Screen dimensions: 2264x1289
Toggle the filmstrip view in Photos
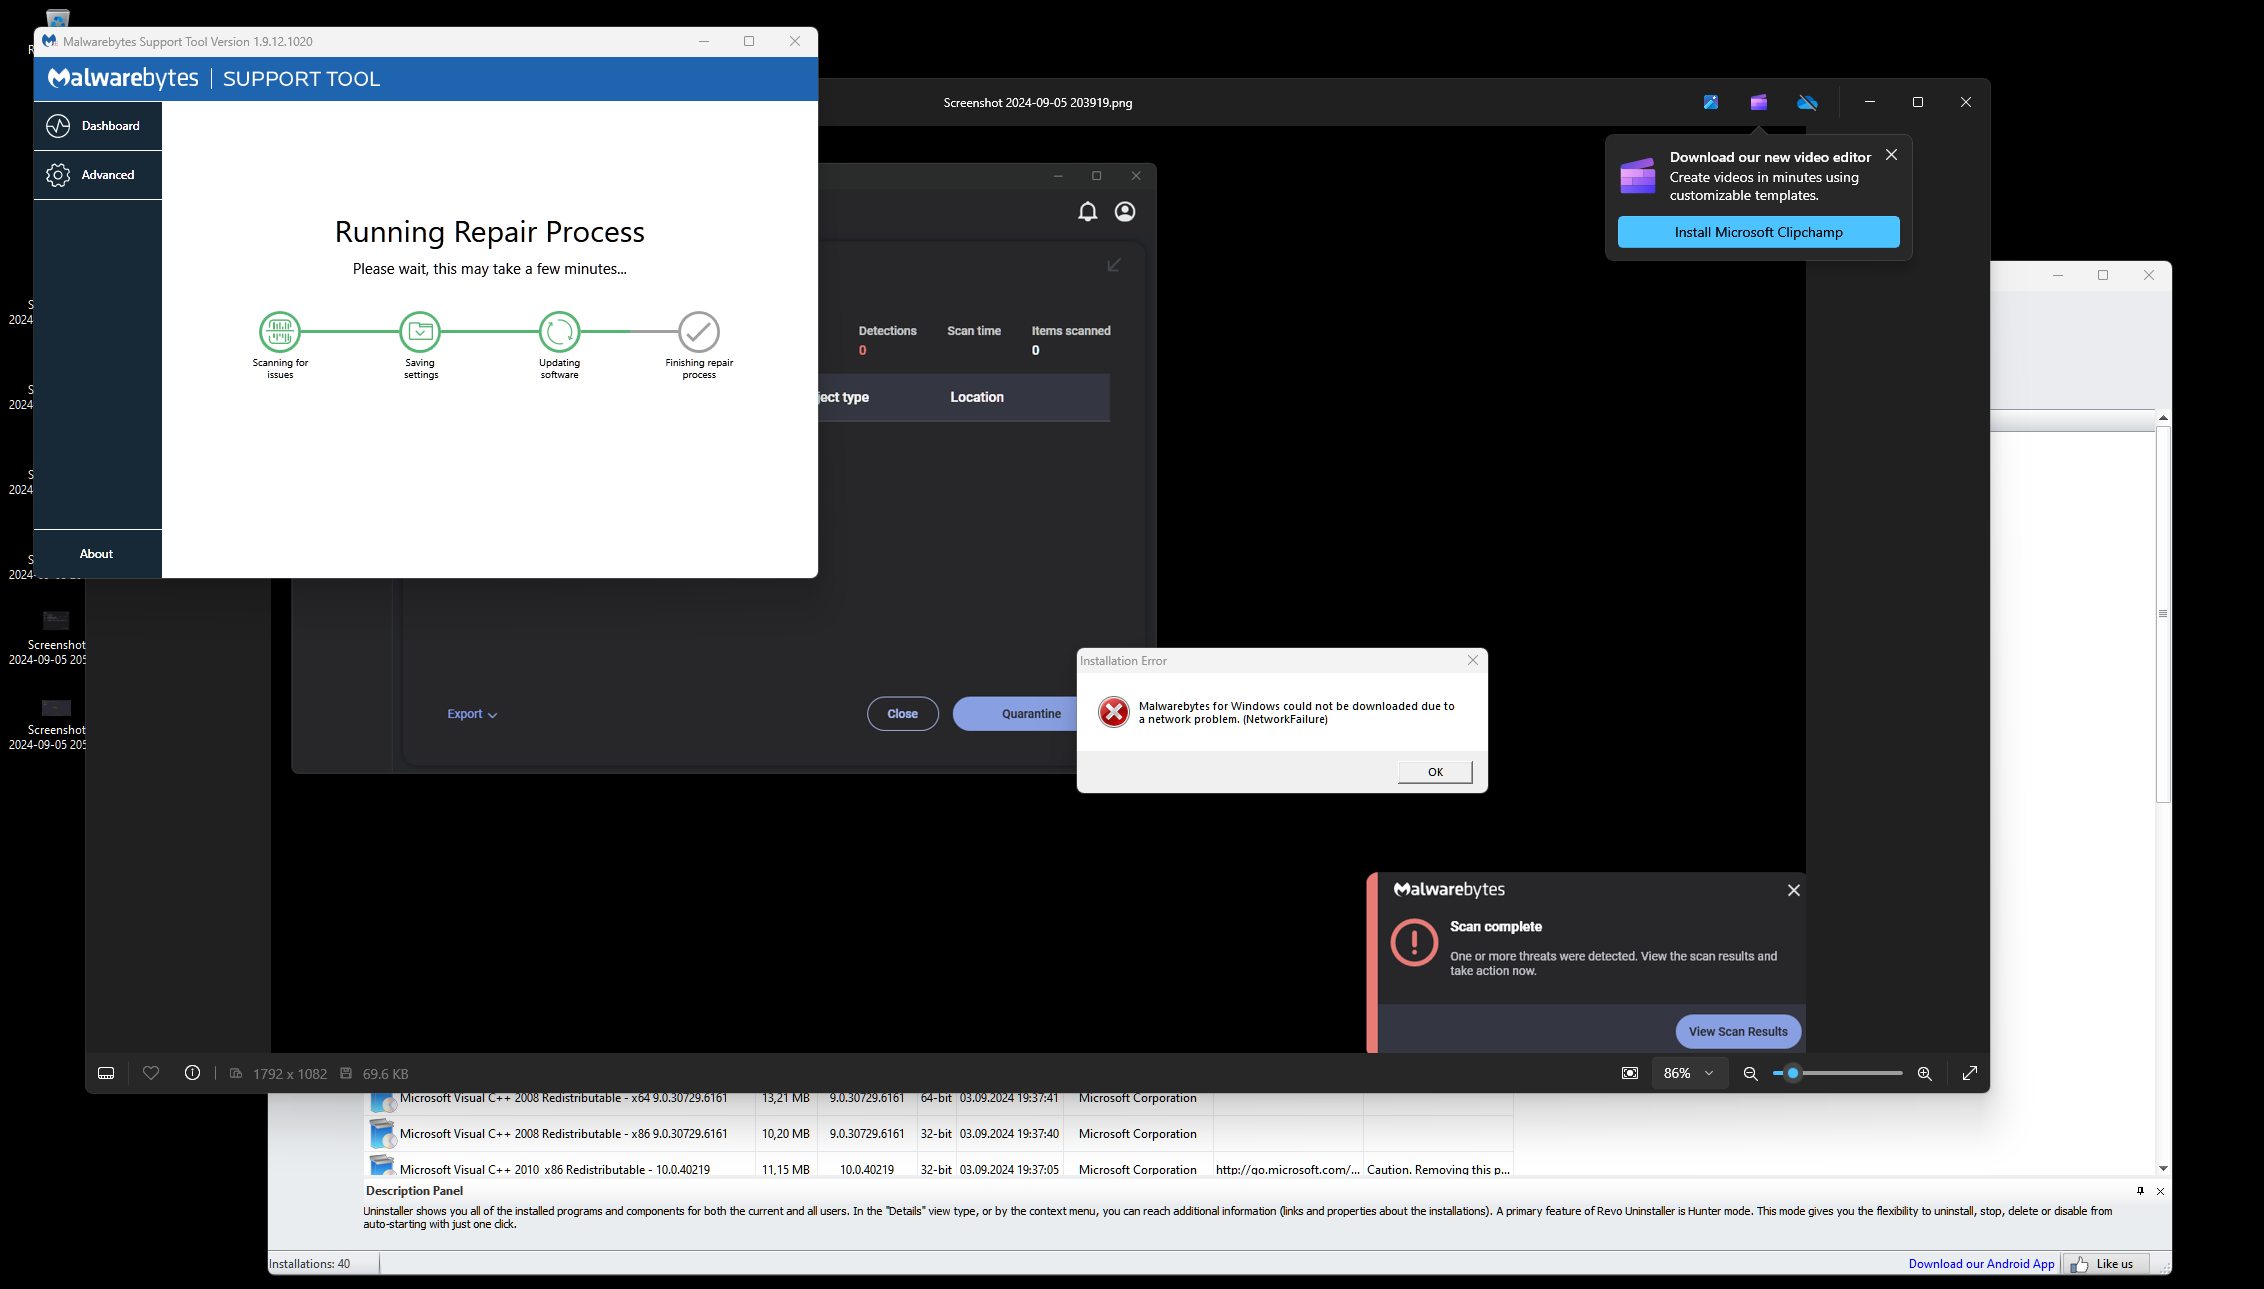[106, 1073]
